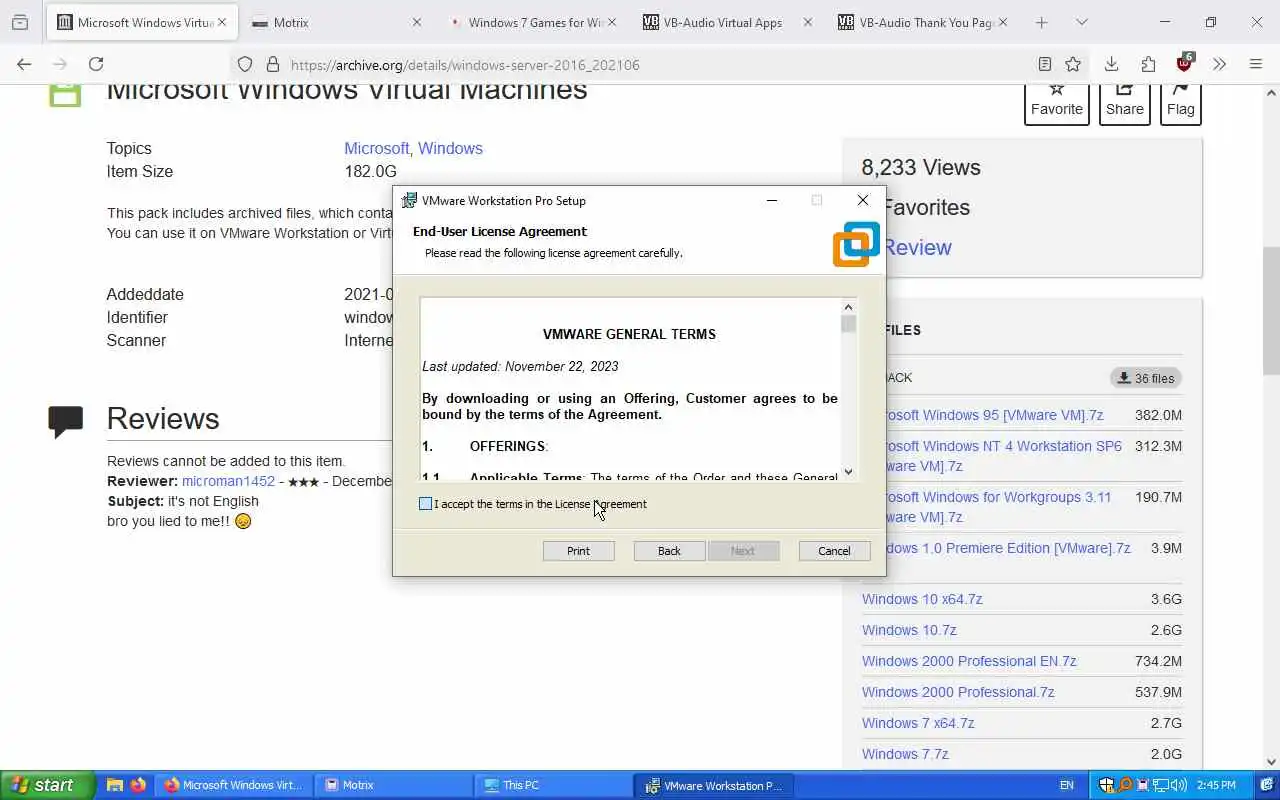Click the orange tray icon beside security shield
The height and width of the screenshot is (800, 1280).
pyautogui.click(x=1125, y=785)
